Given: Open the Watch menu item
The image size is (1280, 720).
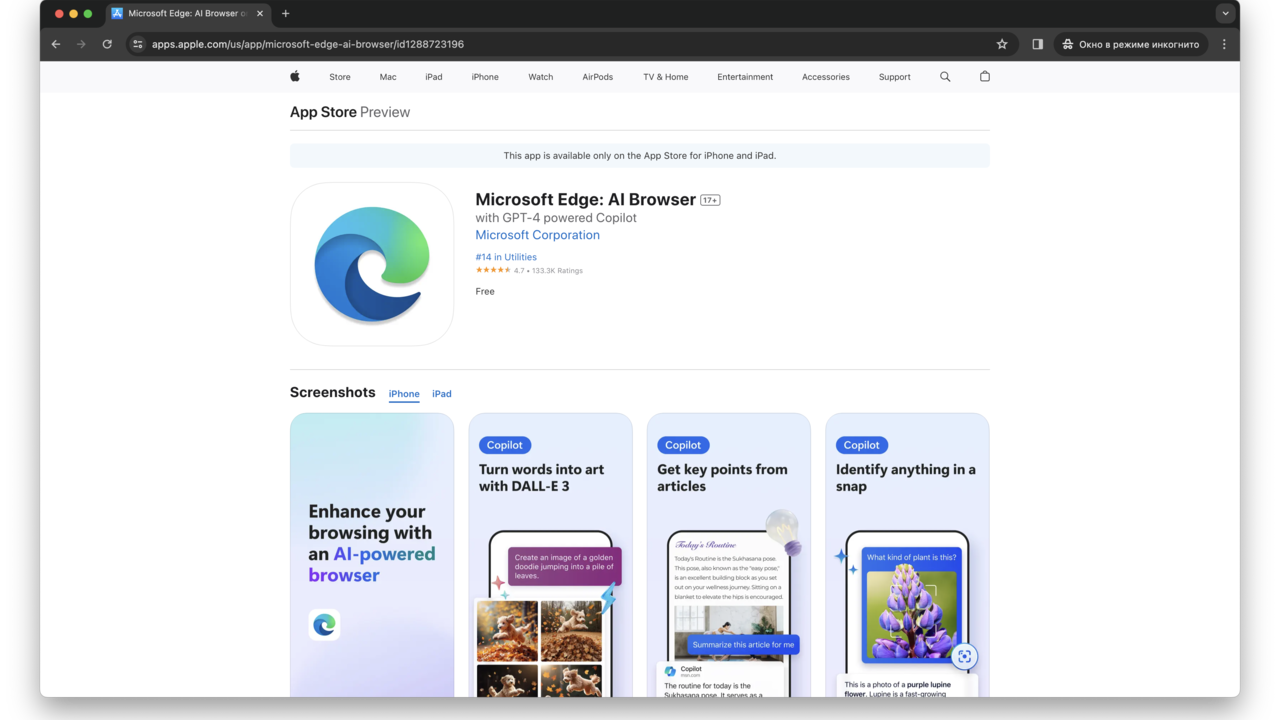Looking at the screenshot, I should (x=541, y=77).
